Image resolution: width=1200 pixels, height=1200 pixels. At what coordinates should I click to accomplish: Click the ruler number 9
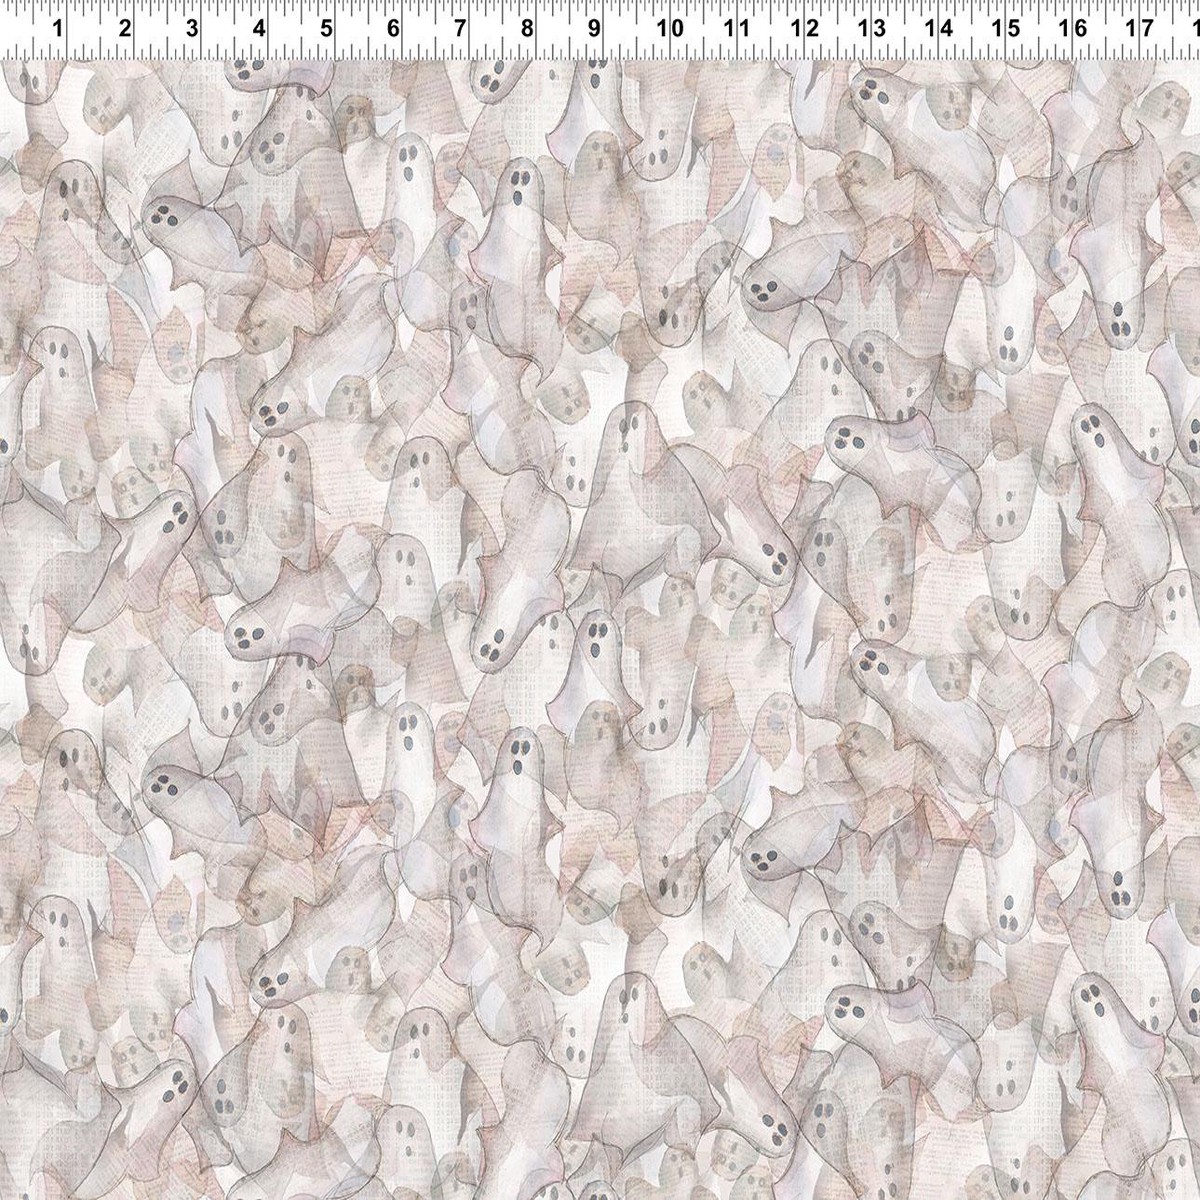[594, 30]
